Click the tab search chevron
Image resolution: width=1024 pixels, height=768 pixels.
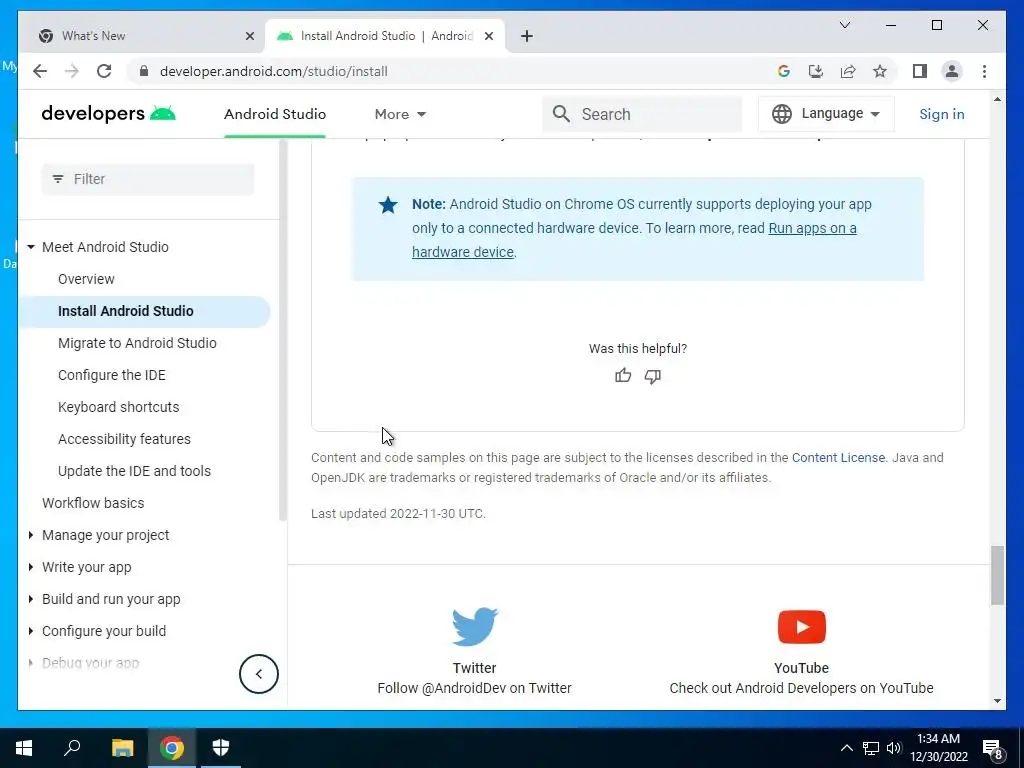coord(844,25)
